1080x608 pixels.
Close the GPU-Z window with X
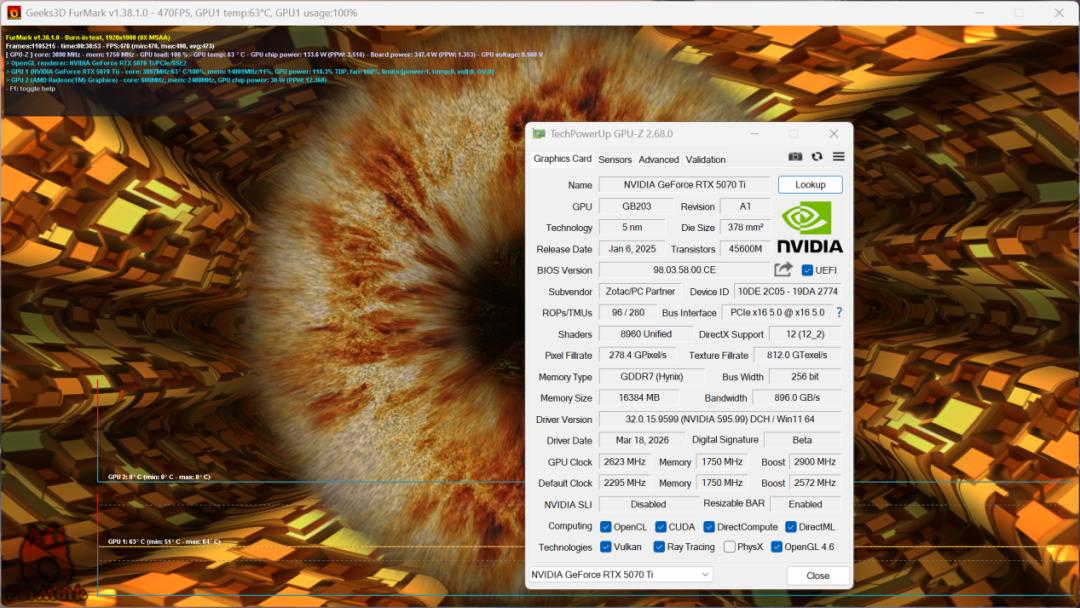833,134
